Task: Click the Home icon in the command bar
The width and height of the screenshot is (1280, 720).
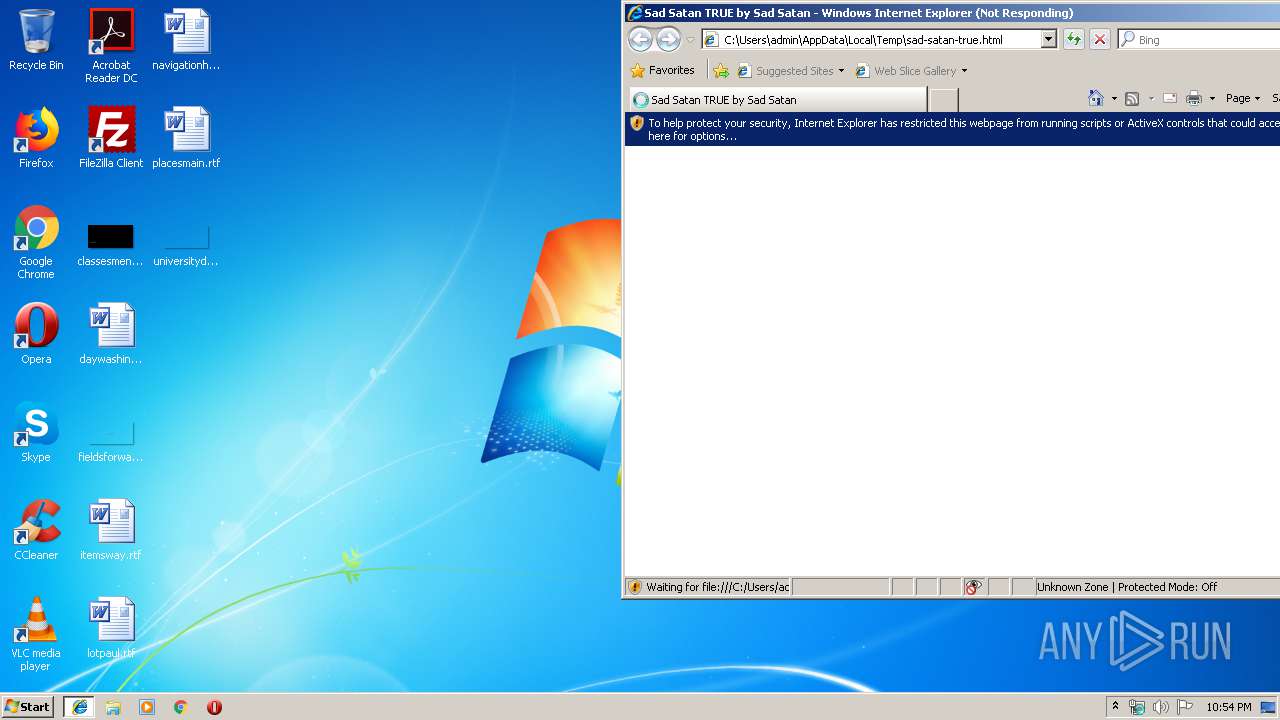Action: tap(1096, 98)
